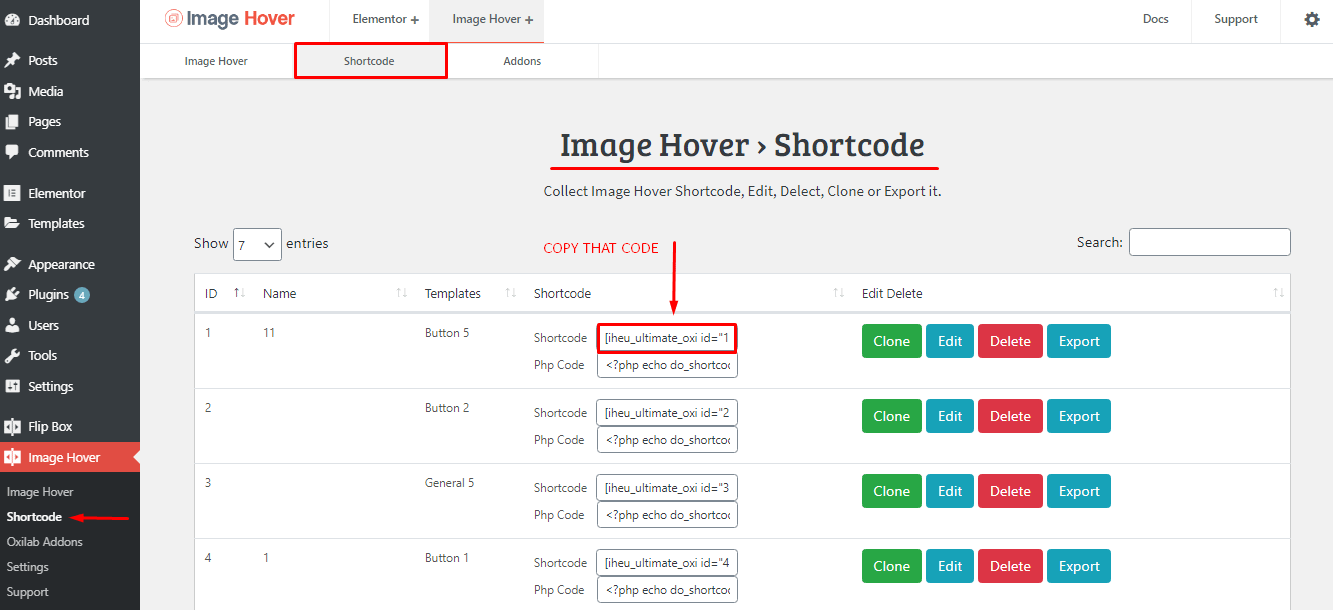Sort table by Shortcode column arrows
The image size is (1333, 610).
click(838, 293)
